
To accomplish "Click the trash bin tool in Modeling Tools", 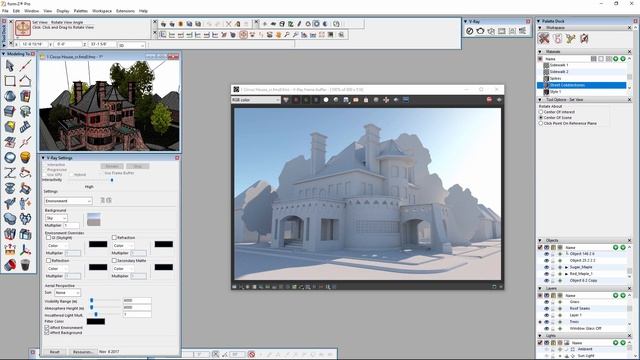I will click(25, 265).
